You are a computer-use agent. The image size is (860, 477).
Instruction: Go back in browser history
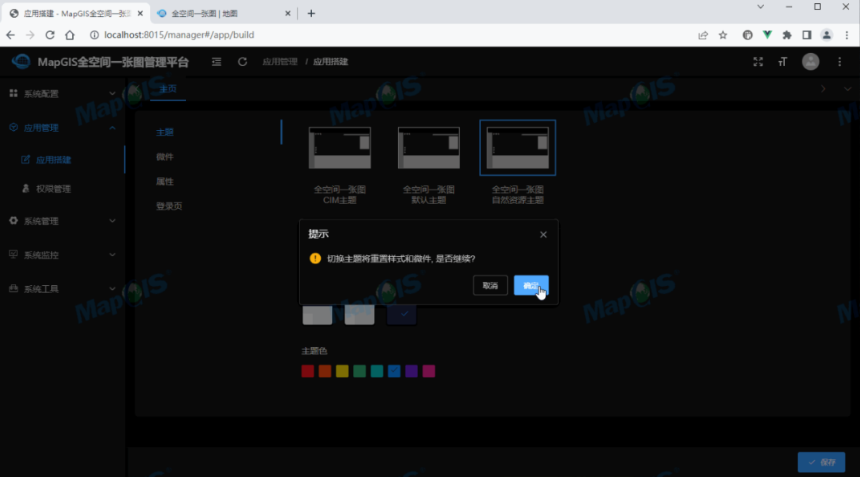[x=10, y=35]
